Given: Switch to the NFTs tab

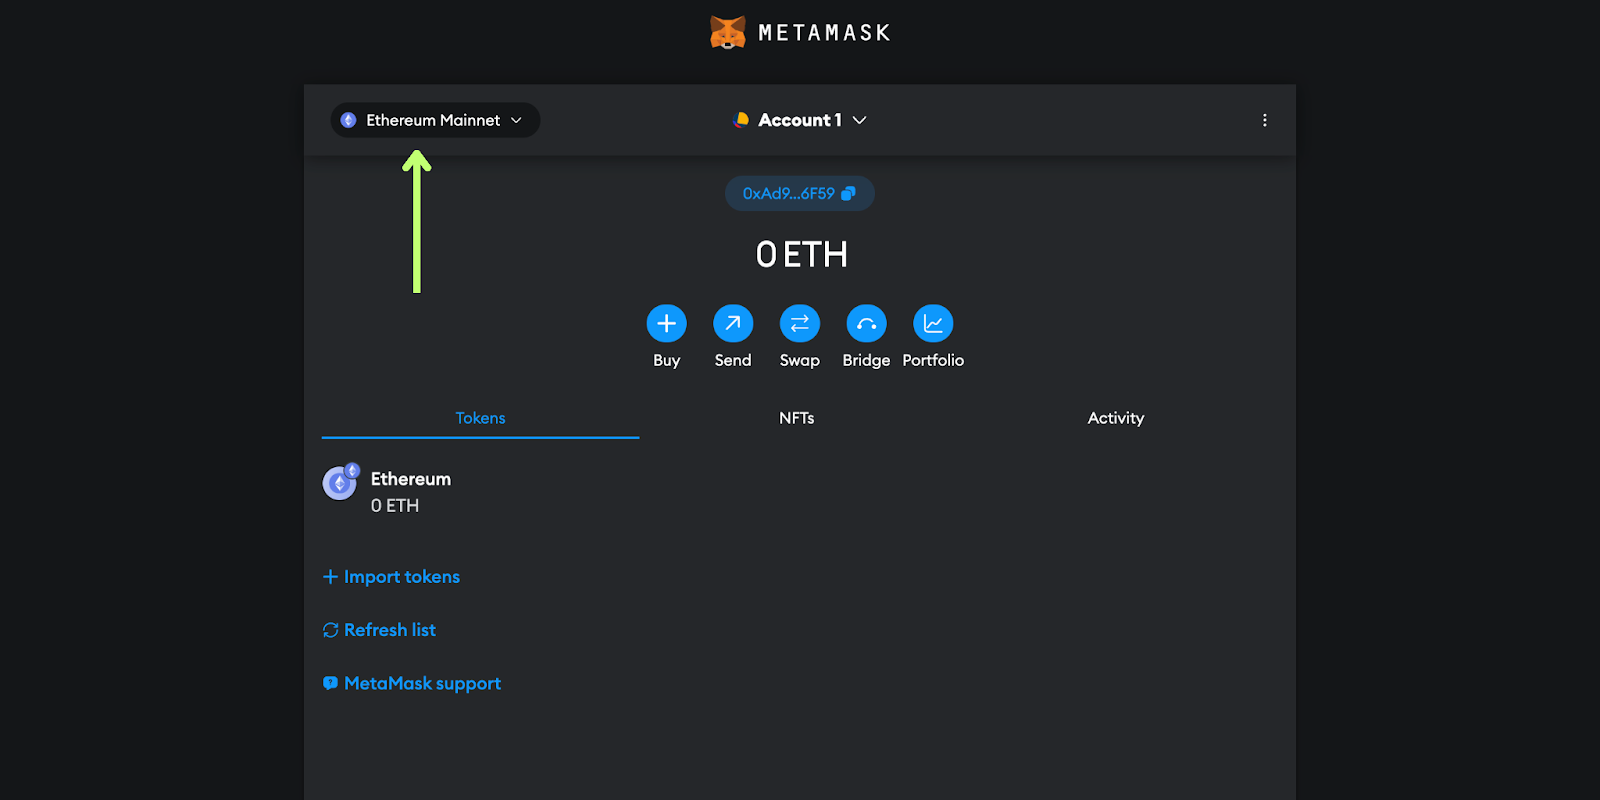Looking at the screenshot, I should pyautogui.click(x=797, y=418).
